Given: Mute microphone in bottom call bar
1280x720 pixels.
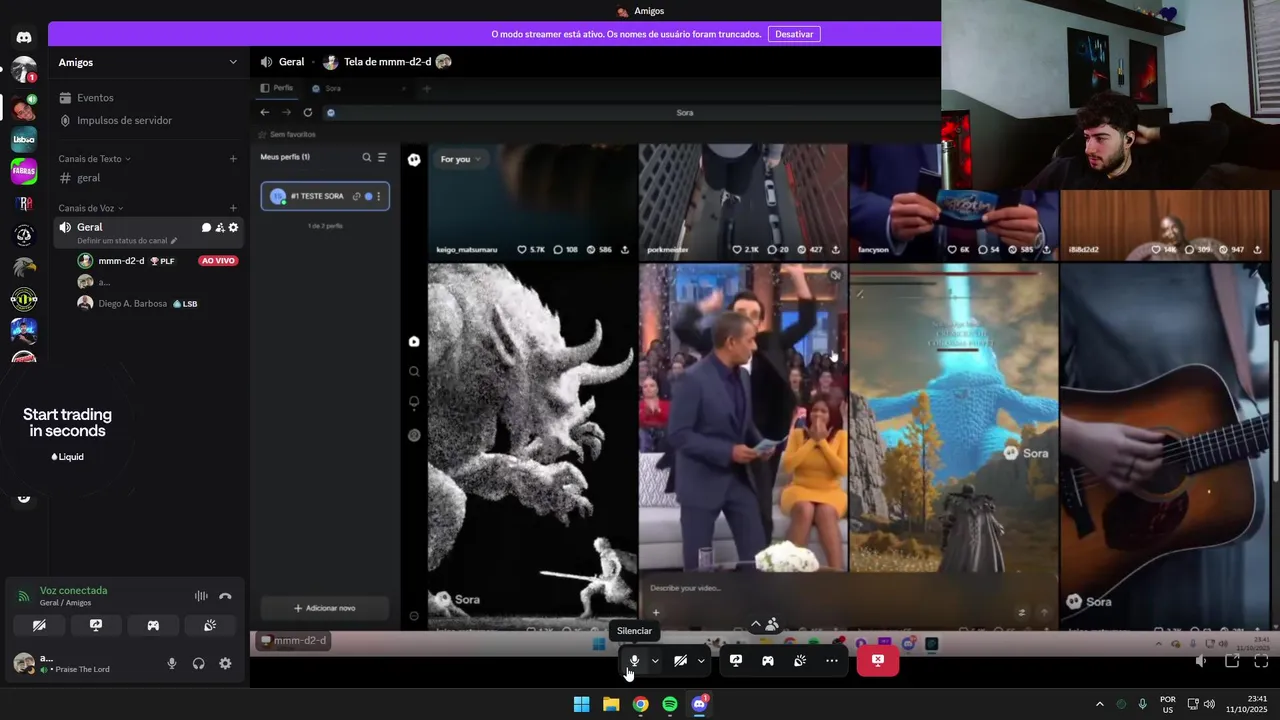Looking at the screenshot, I should (x=634, y=661).
